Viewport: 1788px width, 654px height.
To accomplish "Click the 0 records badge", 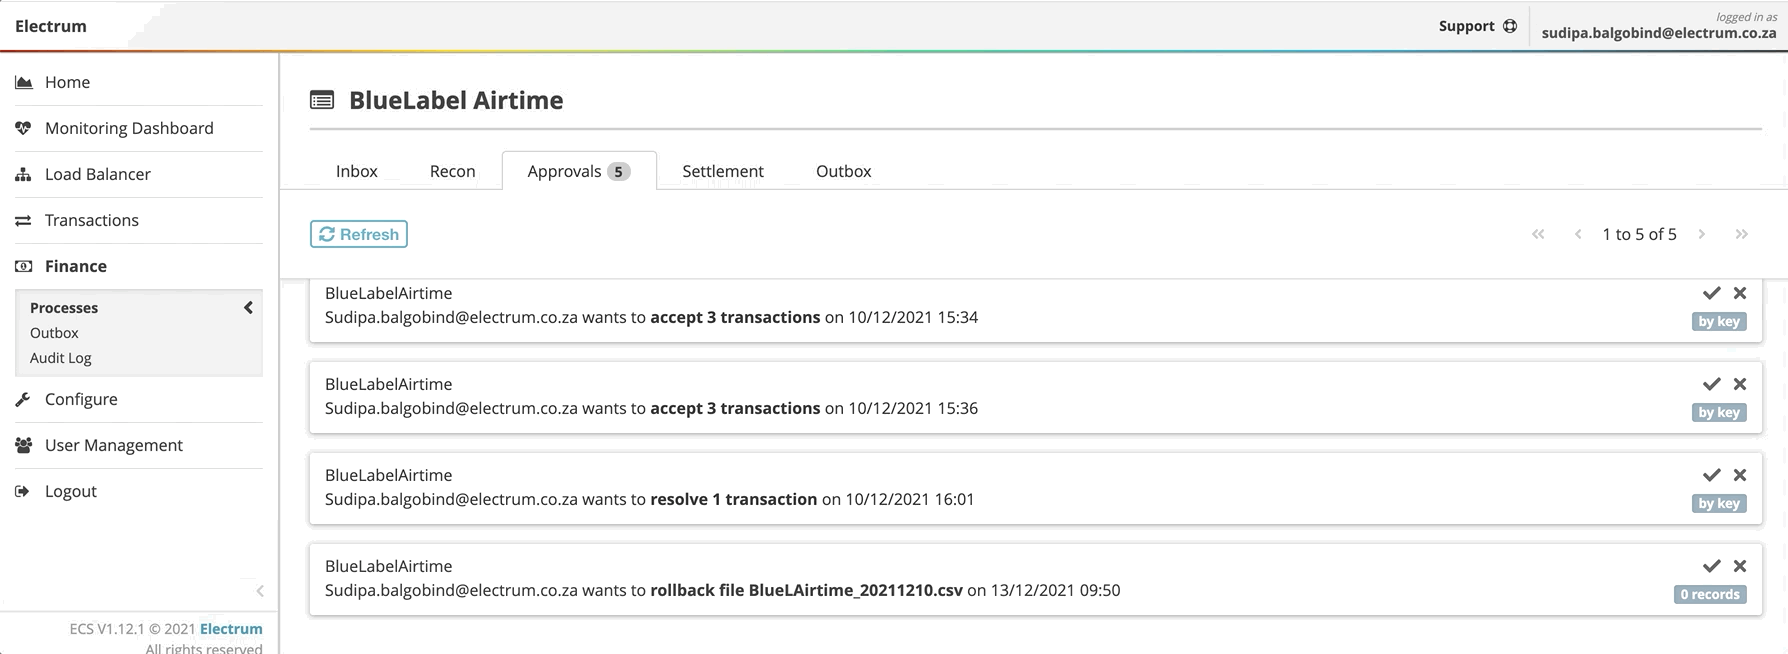I will (x=1709, y=594).
